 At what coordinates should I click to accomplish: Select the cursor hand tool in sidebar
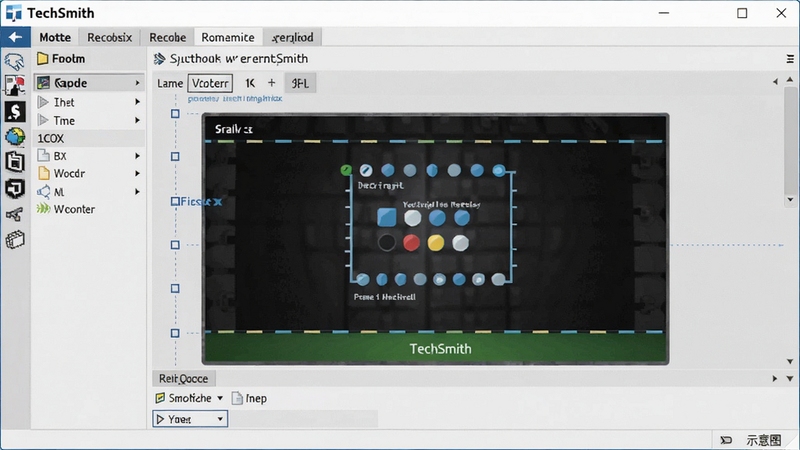tap(14, 62)
